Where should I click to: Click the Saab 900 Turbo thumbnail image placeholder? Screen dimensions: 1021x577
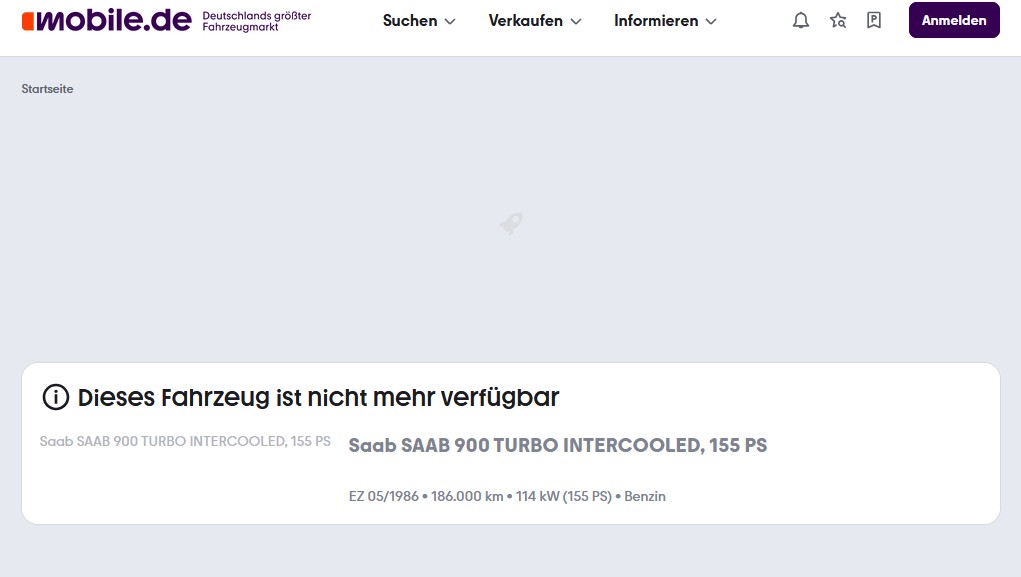pyautogui.click(x=185, y=442)
